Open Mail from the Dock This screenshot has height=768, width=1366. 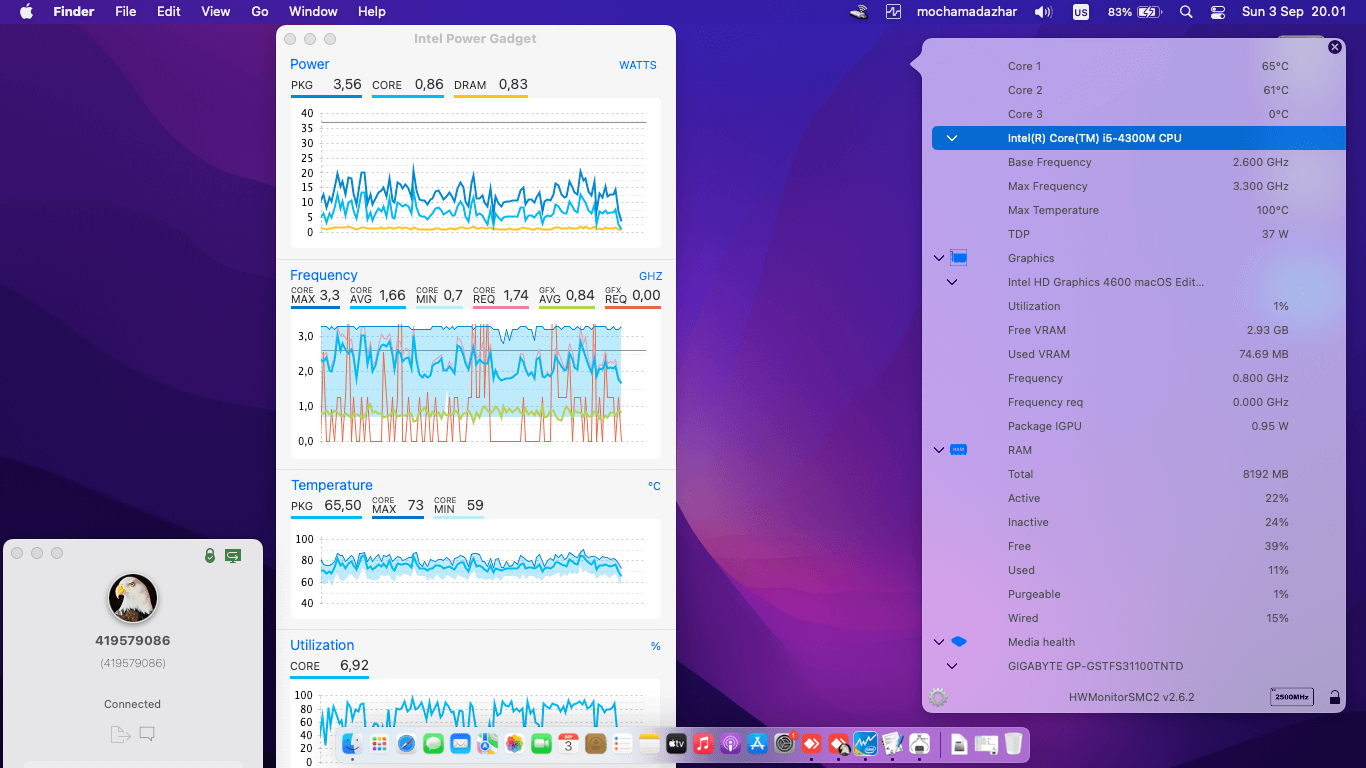(460, 744)
